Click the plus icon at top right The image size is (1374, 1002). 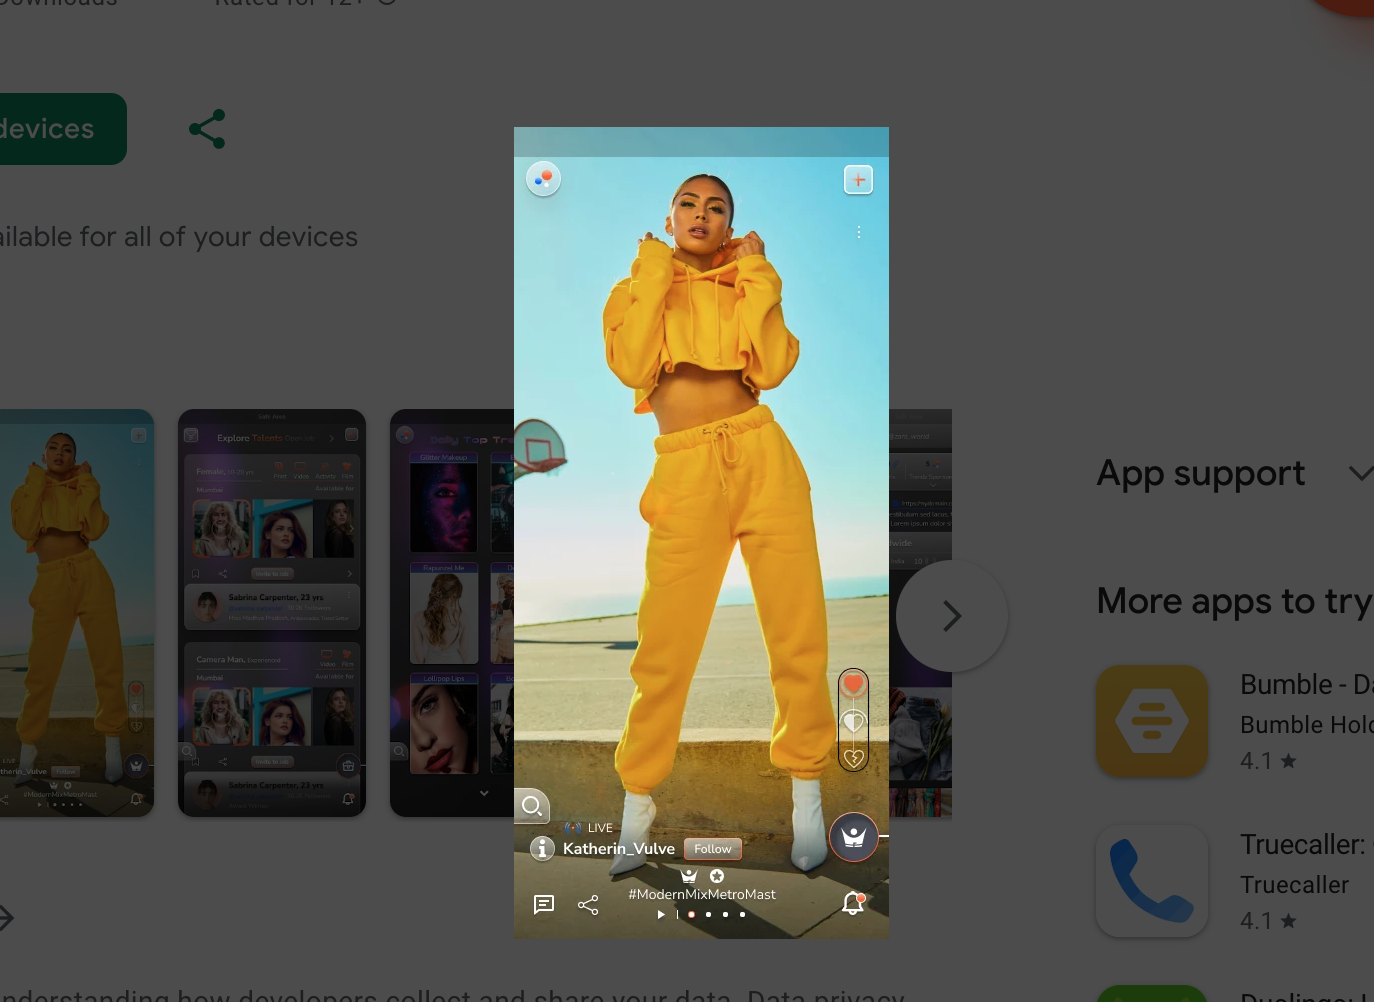(858, 180)
